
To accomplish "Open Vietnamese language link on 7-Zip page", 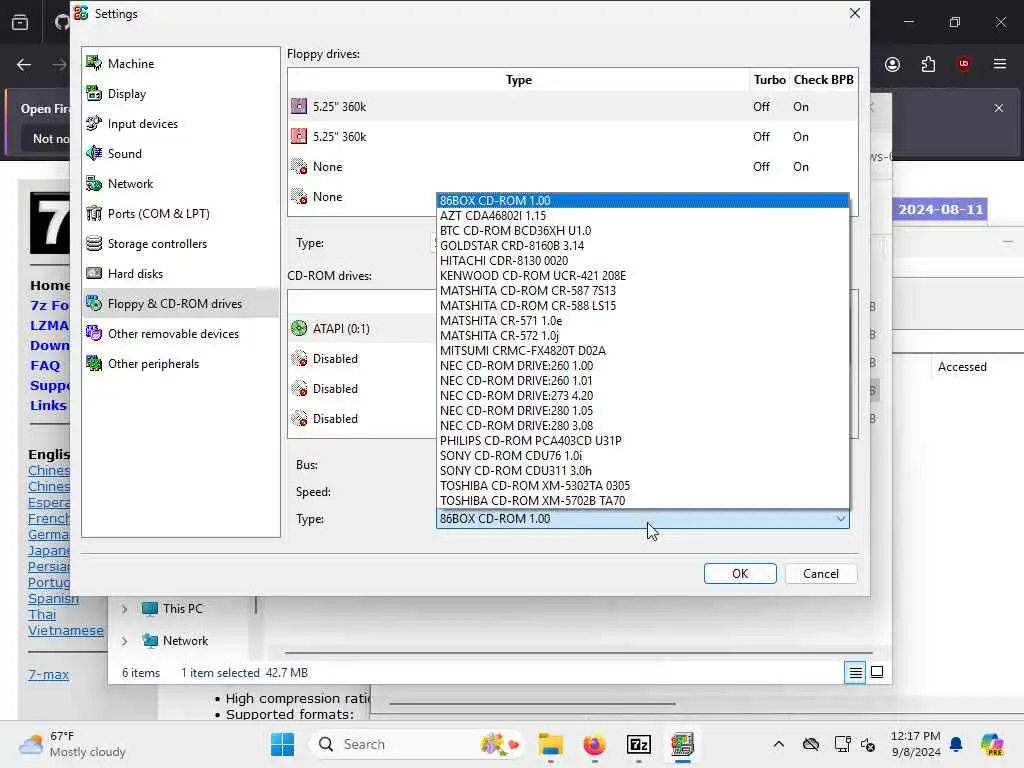I will coord(65,630).
